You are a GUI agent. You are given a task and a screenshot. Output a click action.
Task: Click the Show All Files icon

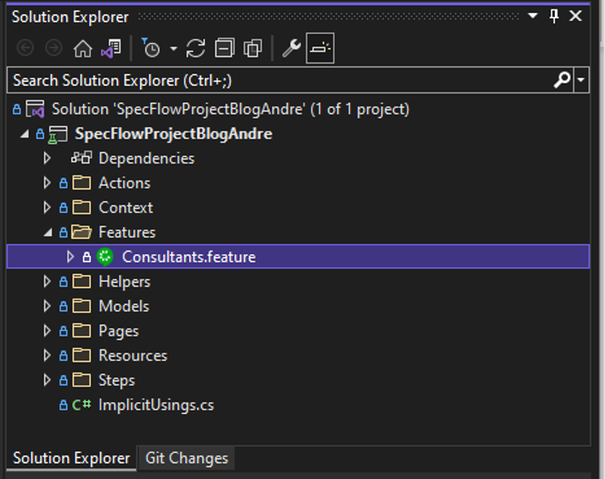coord(253,49)
